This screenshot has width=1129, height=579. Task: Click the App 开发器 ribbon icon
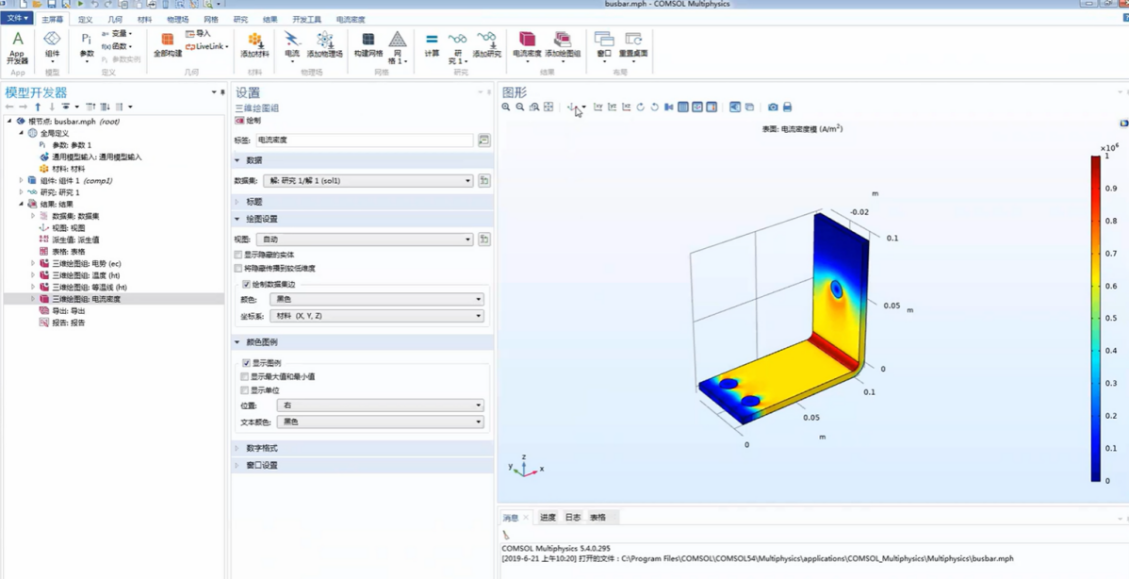[17, 46]
